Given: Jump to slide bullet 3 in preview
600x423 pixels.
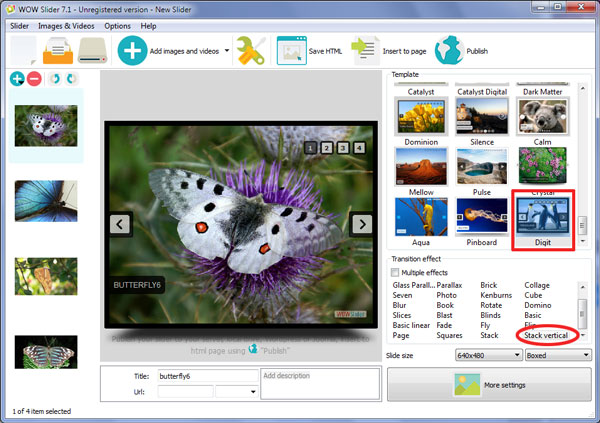Looking at the screenshot, I should [x=343, y=148].
